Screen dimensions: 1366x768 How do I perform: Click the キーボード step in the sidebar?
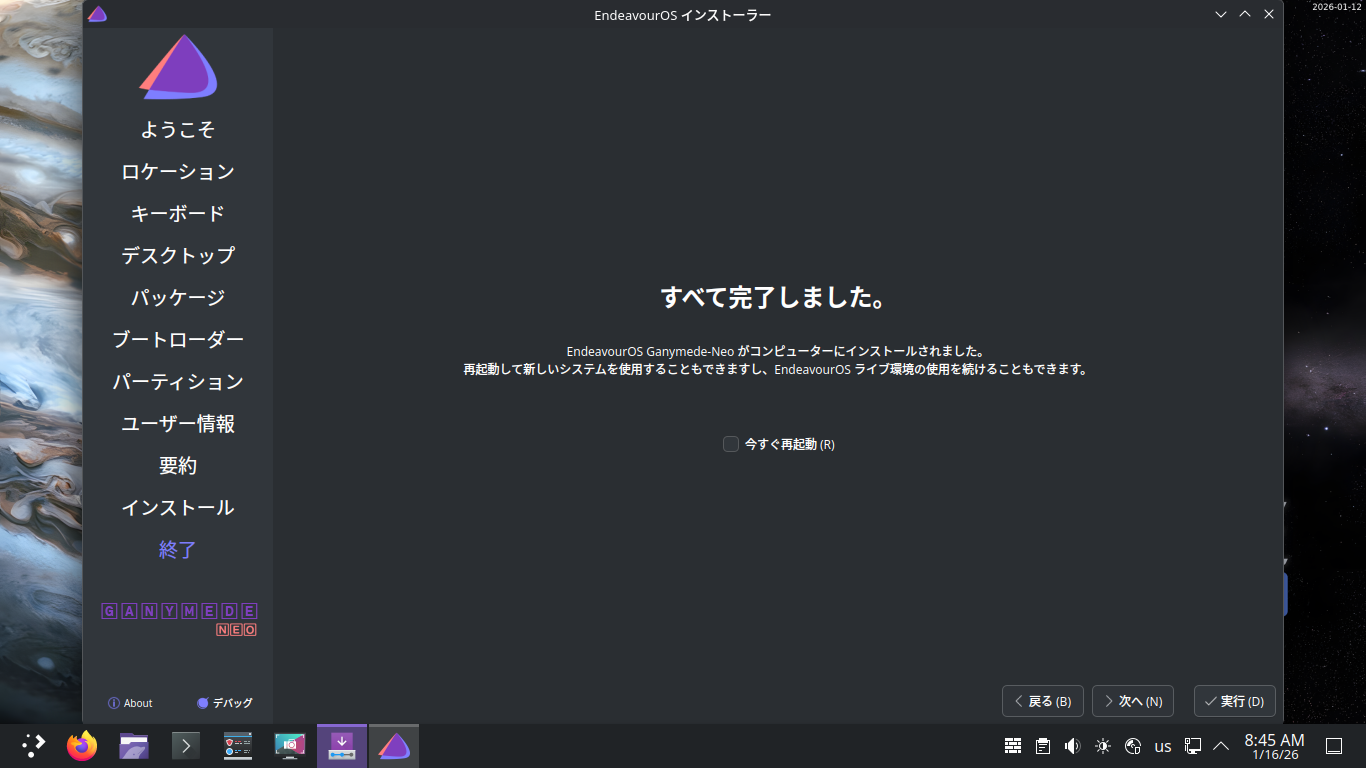[178, 214]
